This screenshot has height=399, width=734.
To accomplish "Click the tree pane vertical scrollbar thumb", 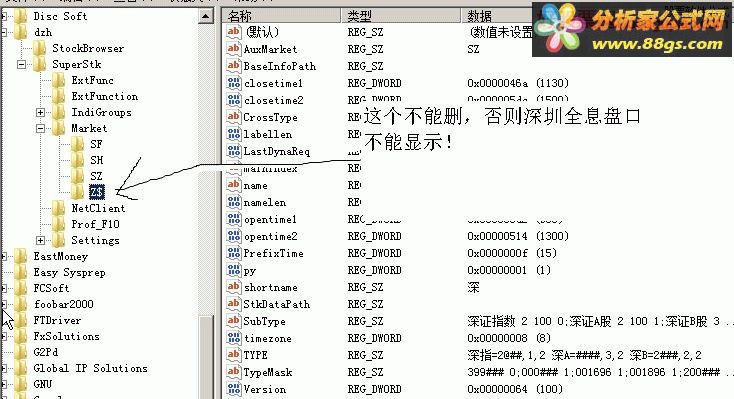I will (x=206, y=357).
